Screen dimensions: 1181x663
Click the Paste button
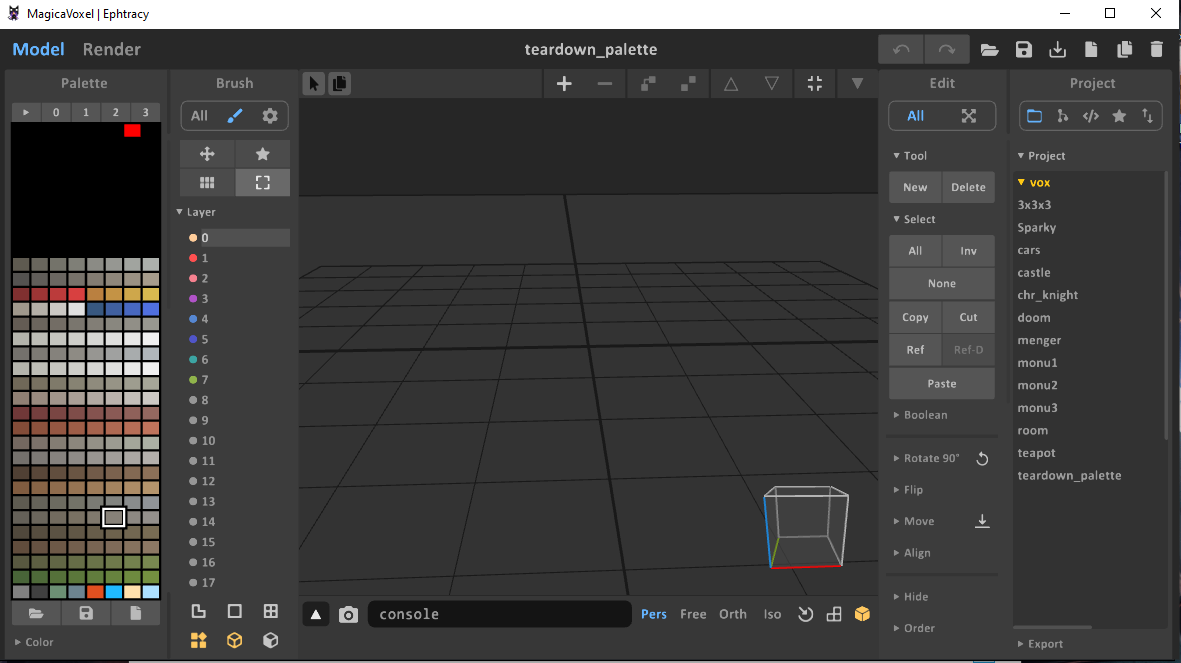click(x=942, y=383)
